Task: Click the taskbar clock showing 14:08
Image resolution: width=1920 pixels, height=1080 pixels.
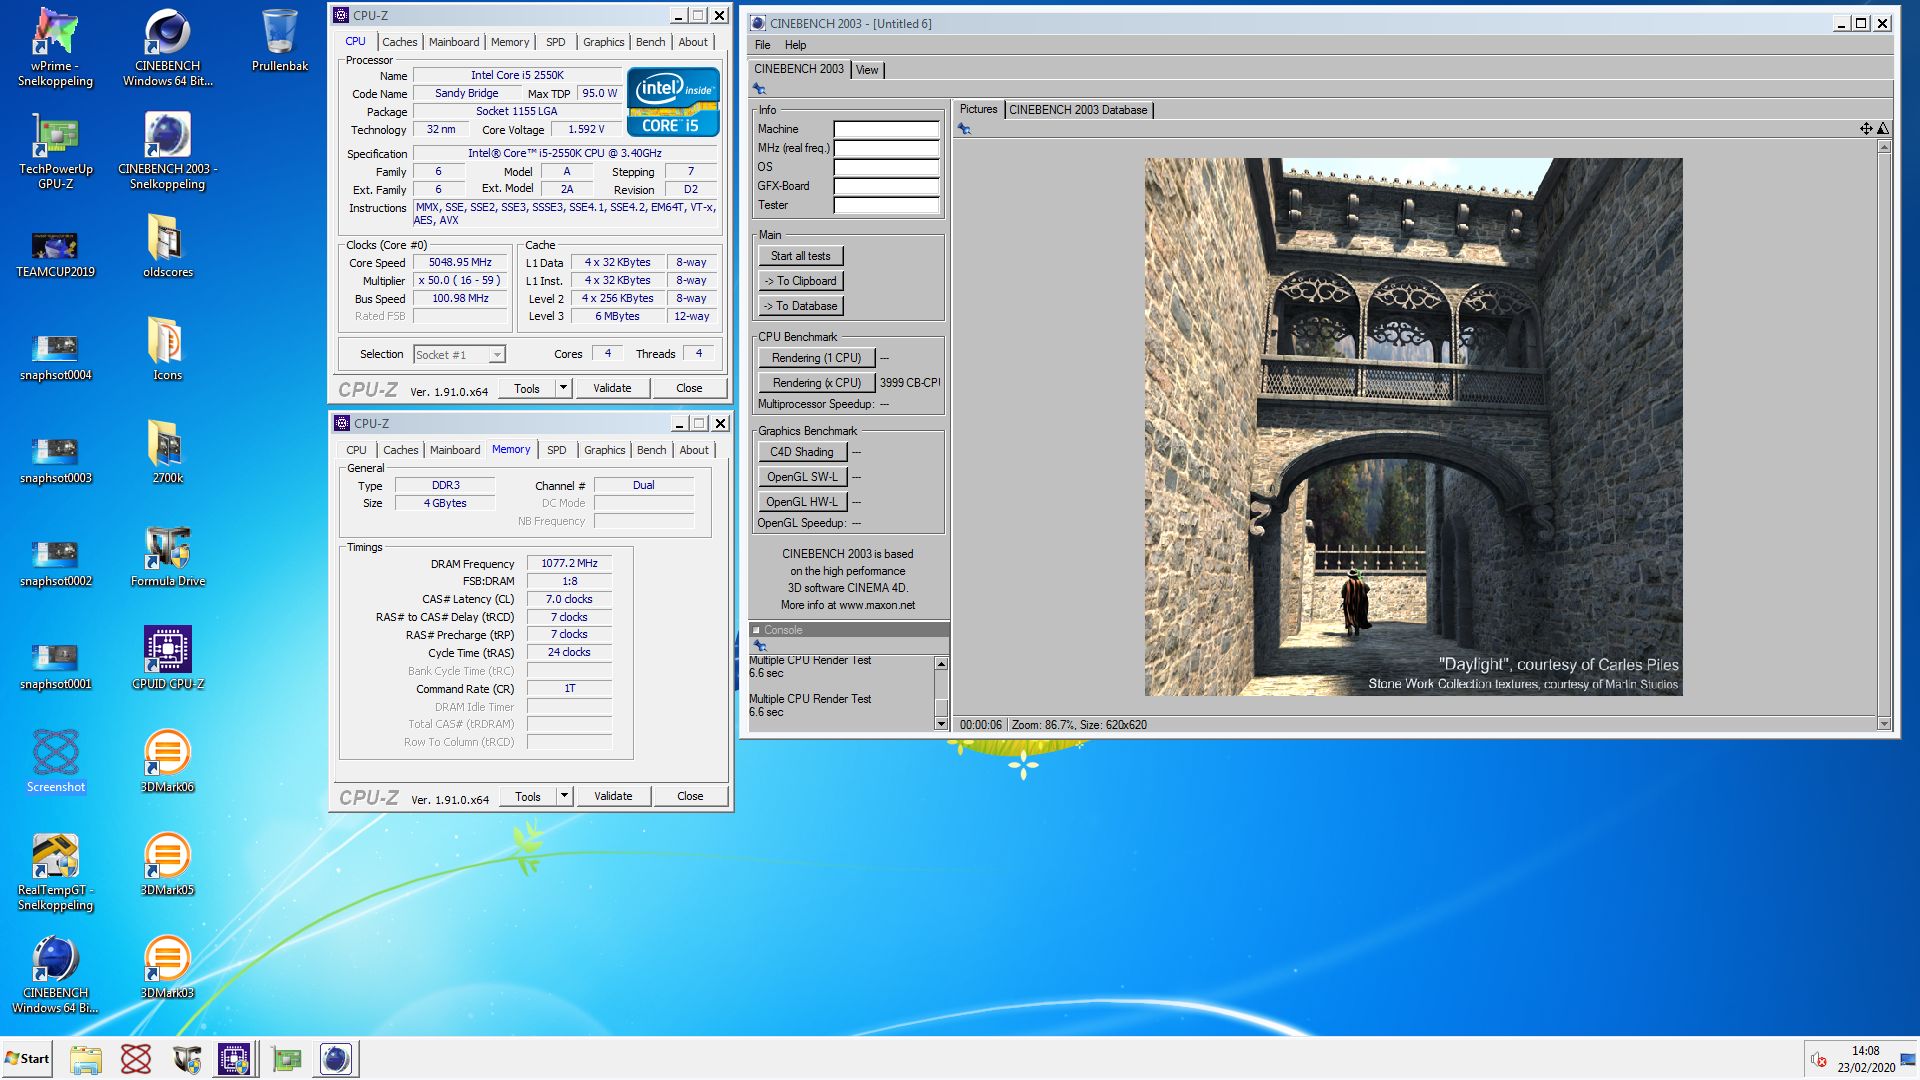Action: click(x=1865, y=1059)
